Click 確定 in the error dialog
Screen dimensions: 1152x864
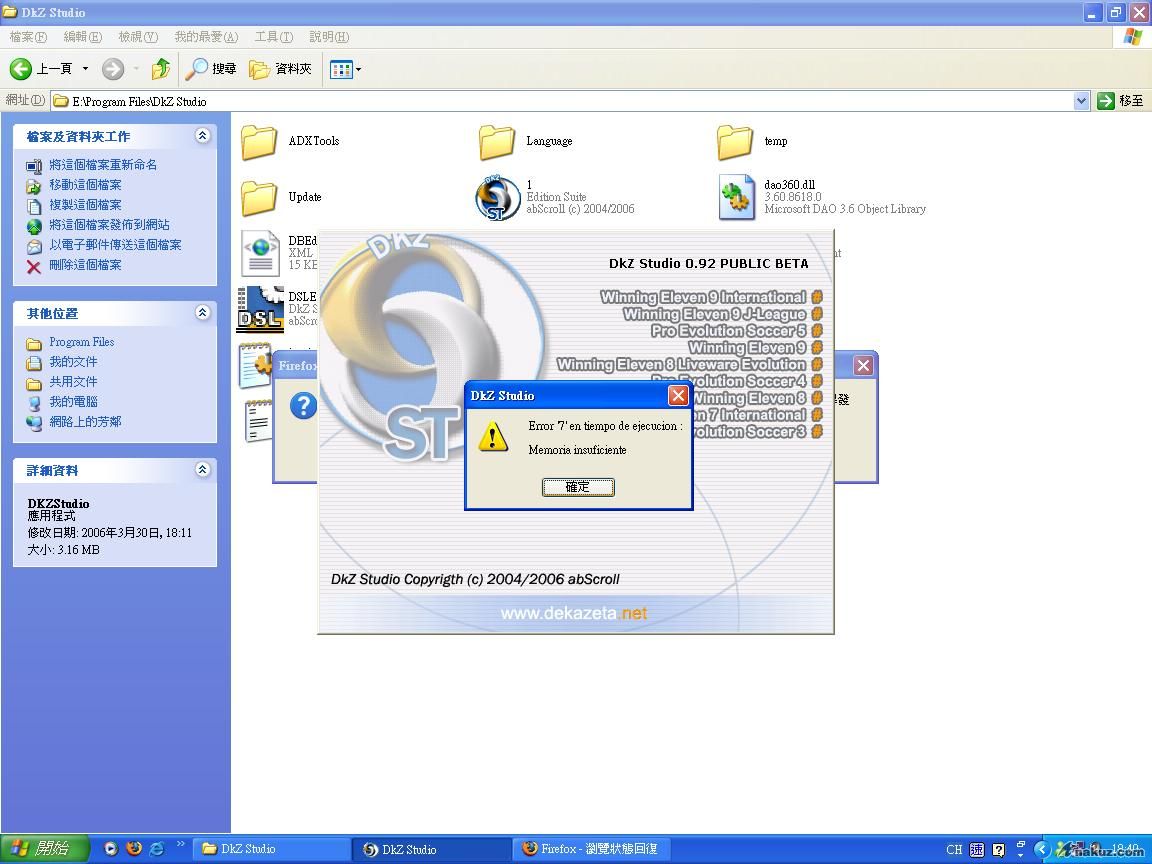point(578,487)
